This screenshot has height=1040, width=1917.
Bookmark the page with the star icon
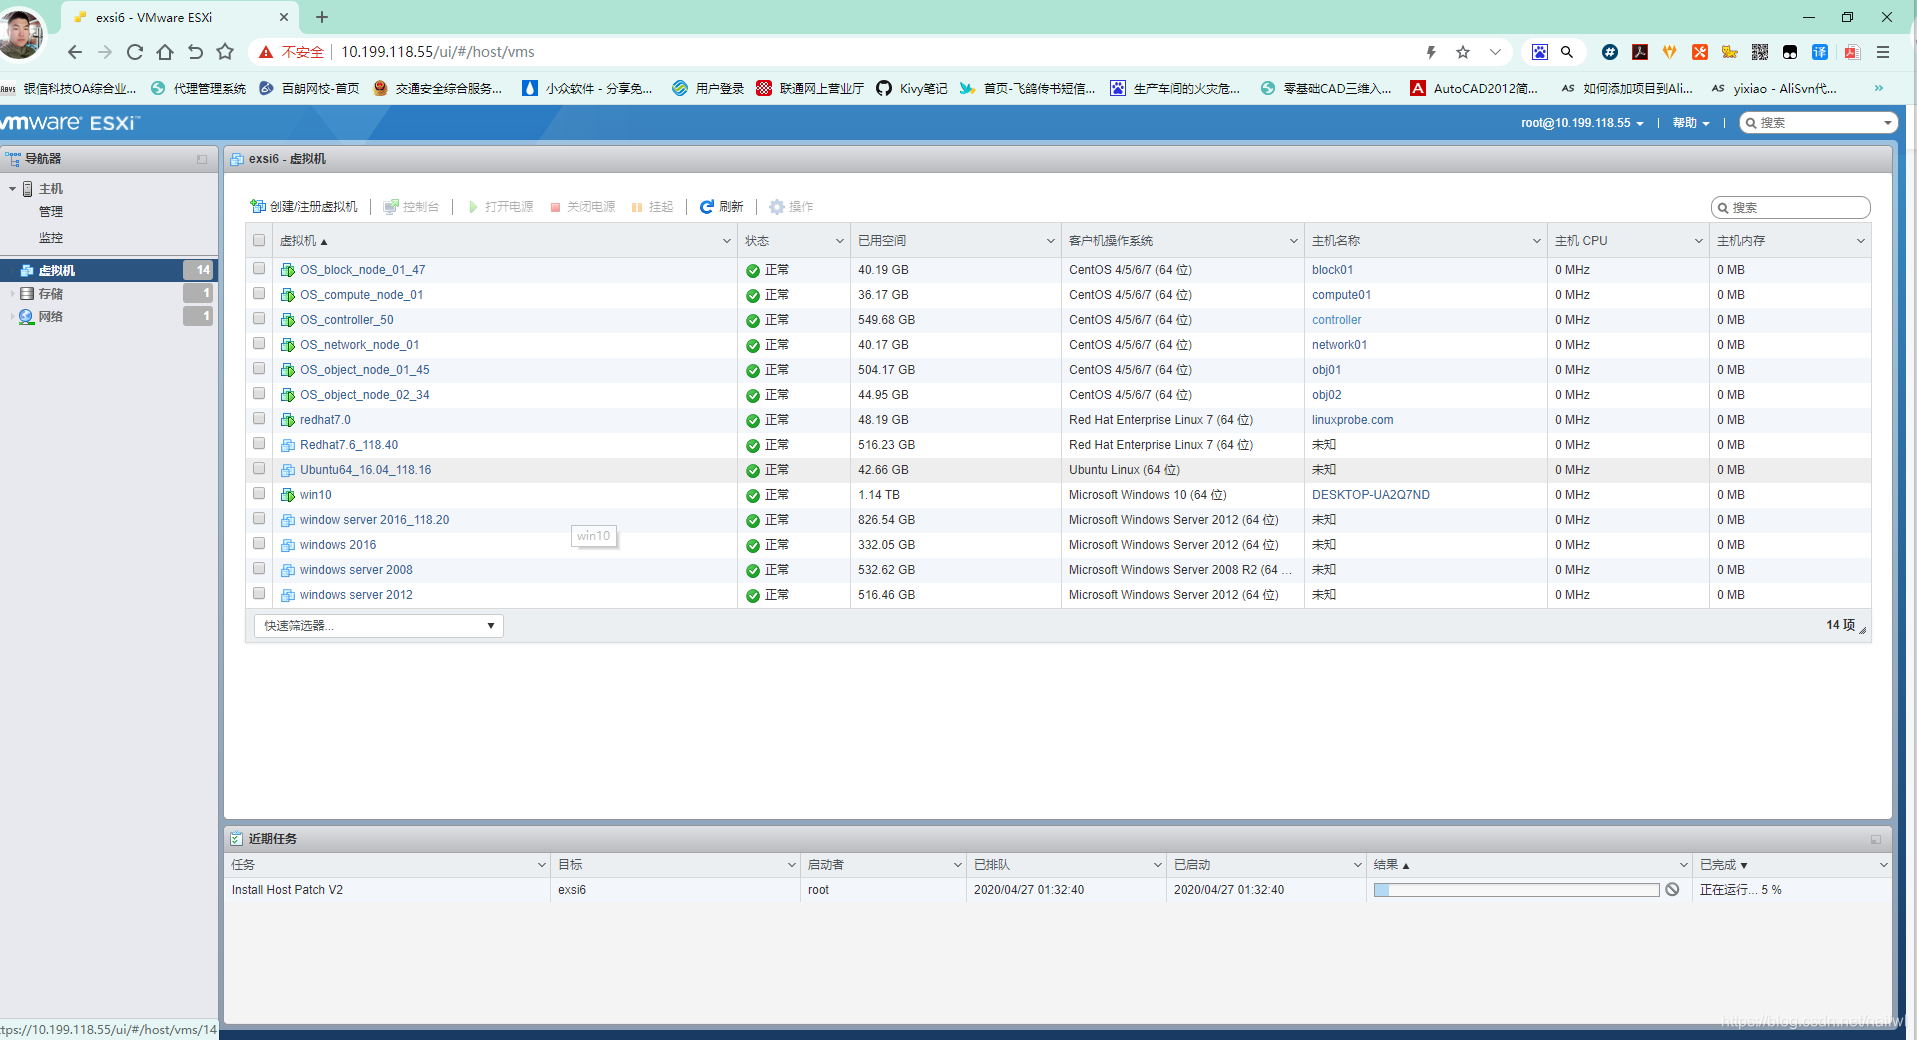coord(1463,52)
